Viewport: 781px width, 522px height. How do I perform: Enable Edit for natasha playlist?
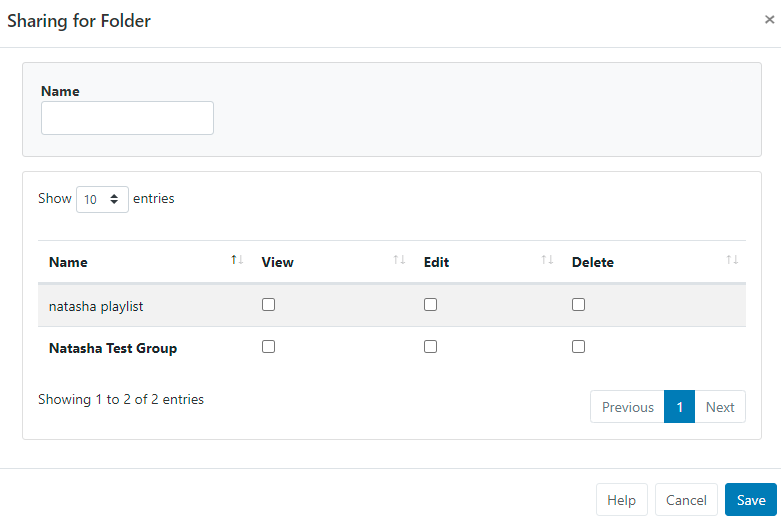coord(430,305)
